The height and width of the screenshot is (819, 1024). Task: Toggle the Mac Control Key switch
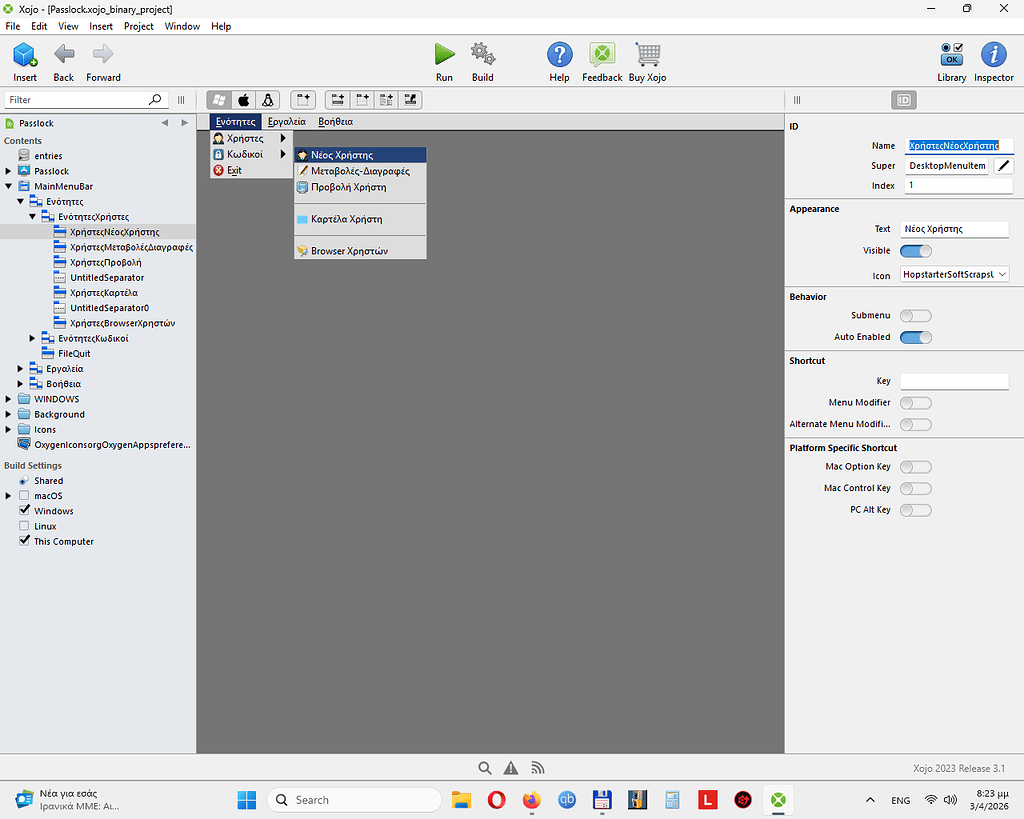point(916,489)
